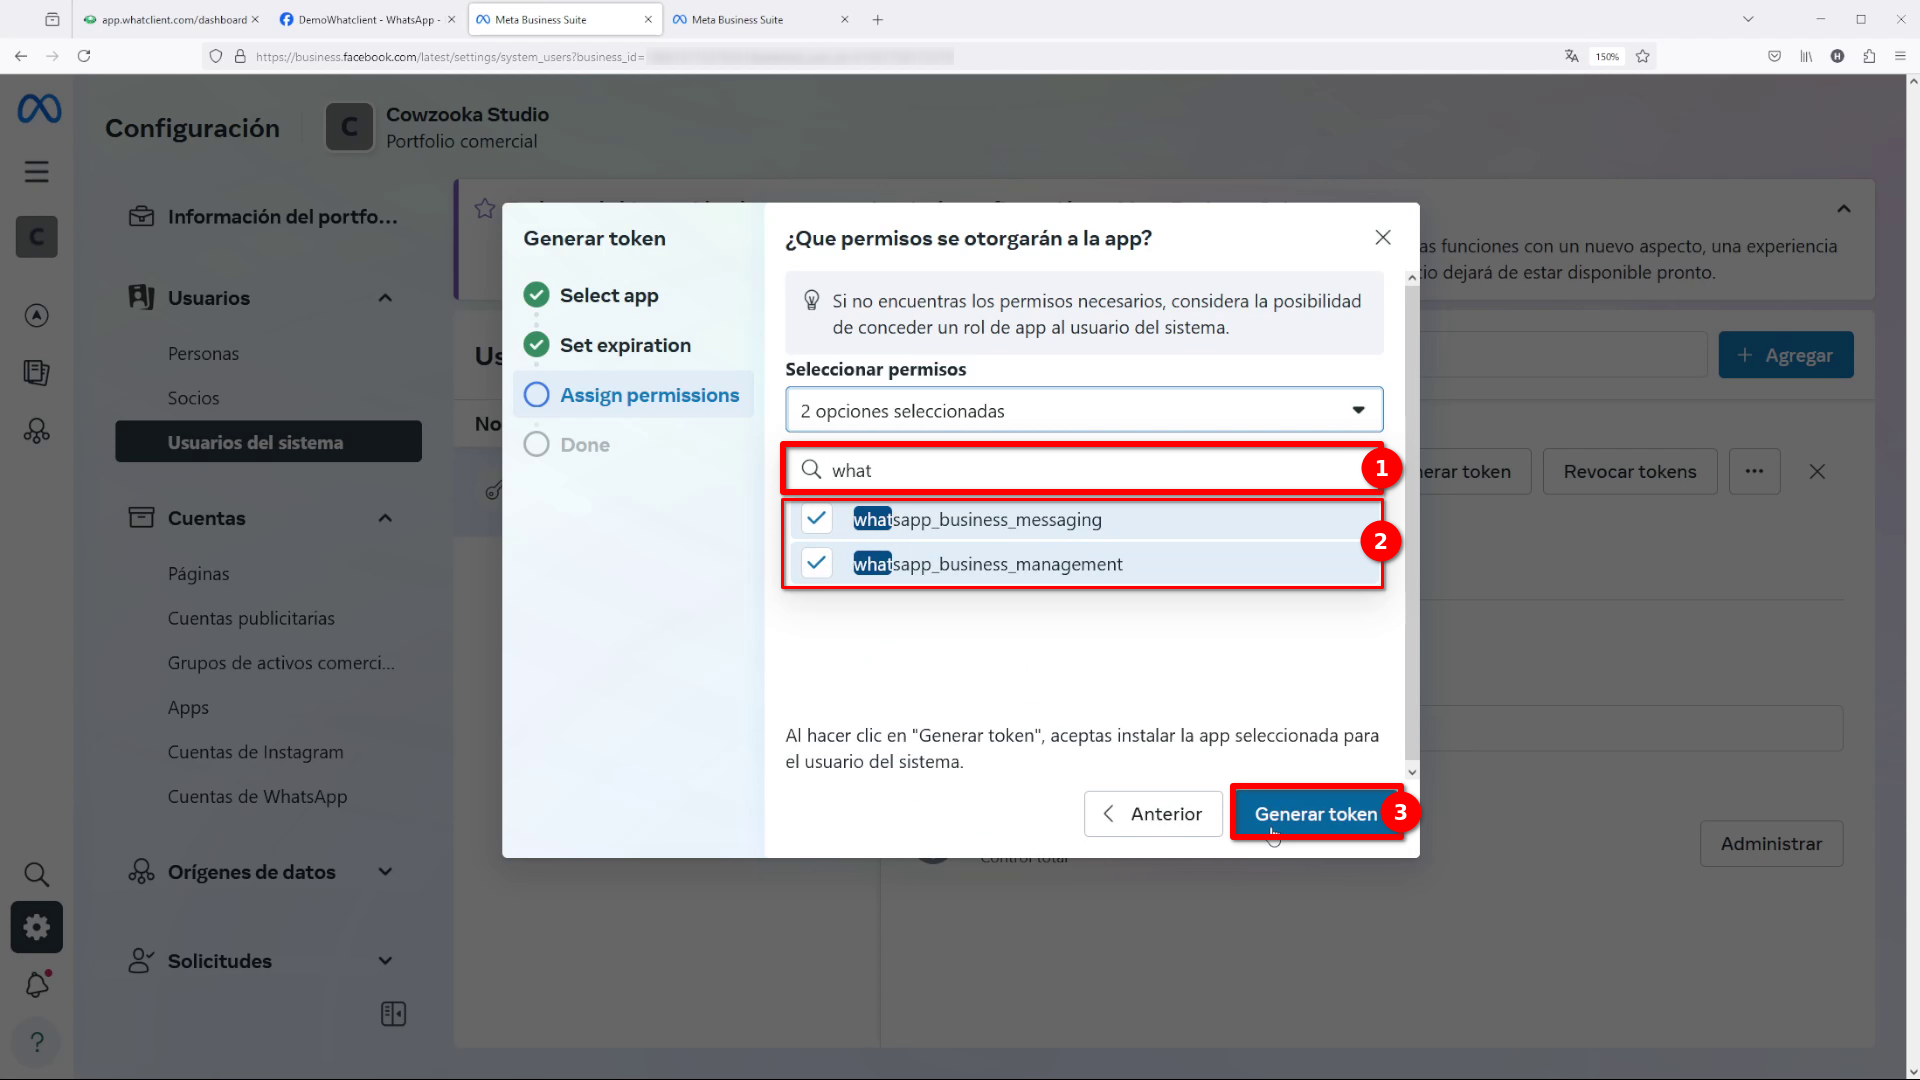This screenshot has height=1080, width=1920.
Task: Open Personas in the sidebar
Action: coord(203,353)
